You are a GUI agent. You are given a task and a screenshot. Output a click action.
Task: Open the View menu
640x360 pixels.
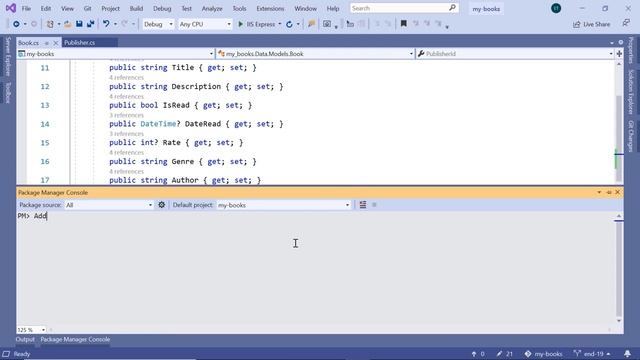[x=67, y=8]
